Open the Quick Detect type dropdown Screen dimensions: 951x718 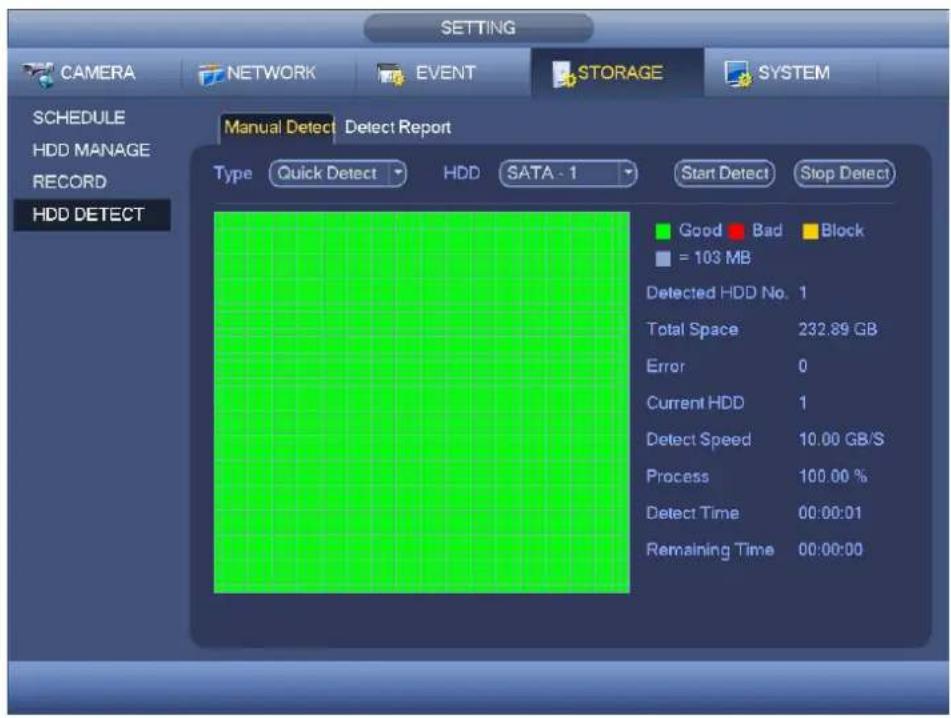click(338, 173)
